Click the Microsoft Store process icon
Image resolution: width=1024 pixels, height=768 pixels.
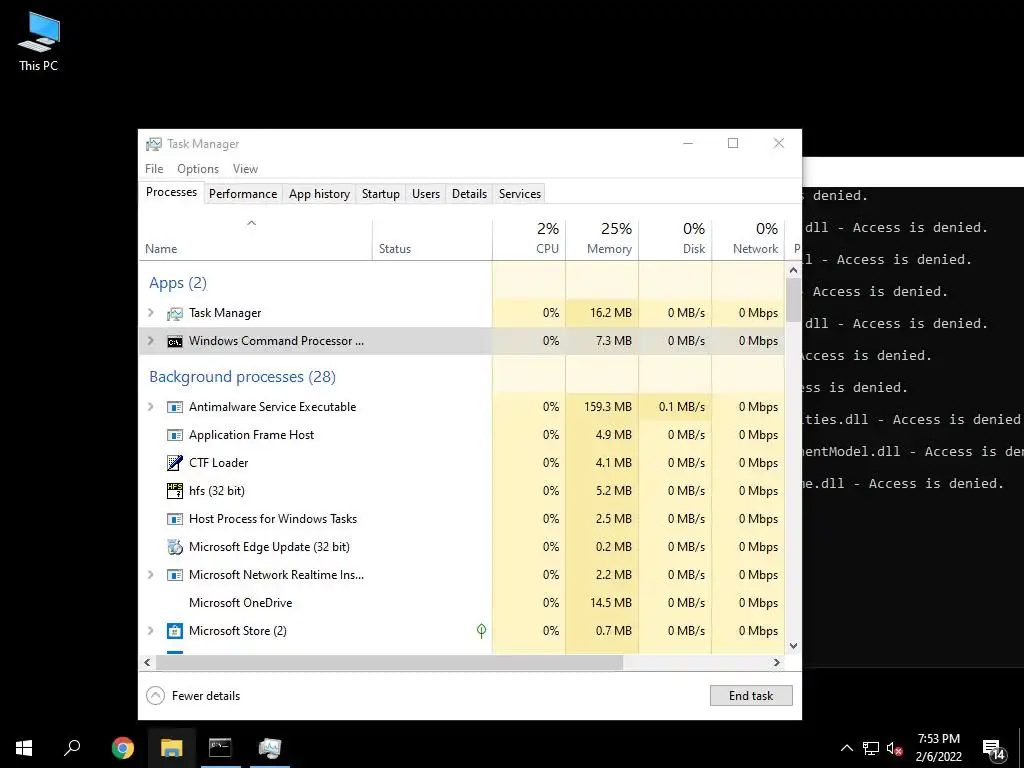click(x=174, y=631)
